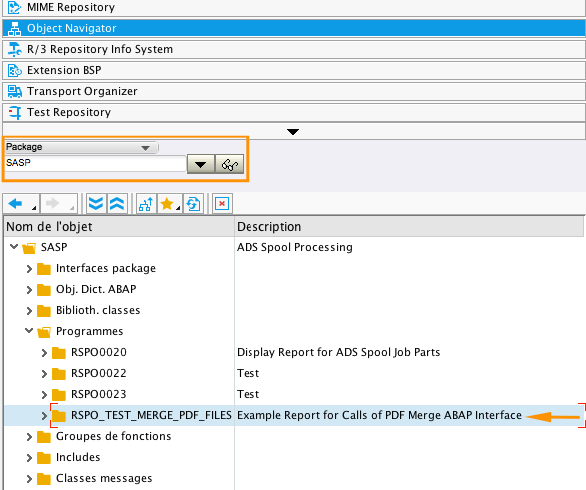Expand the Interfaces package folder
Viewport: 586px width, 490px height.
(29, 269)
